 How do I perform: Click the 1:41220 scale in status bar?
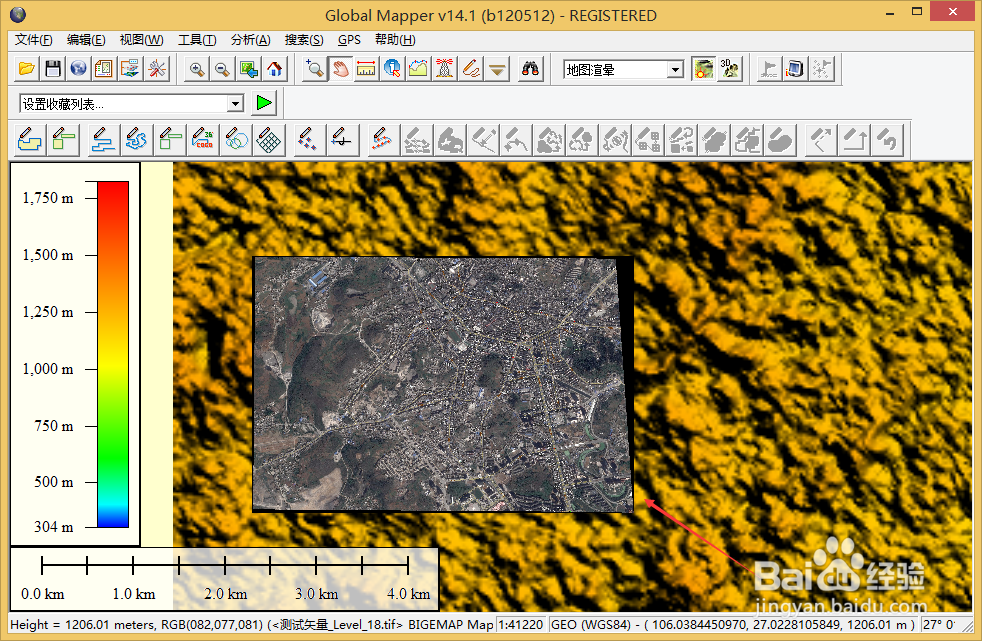point(520,625)
